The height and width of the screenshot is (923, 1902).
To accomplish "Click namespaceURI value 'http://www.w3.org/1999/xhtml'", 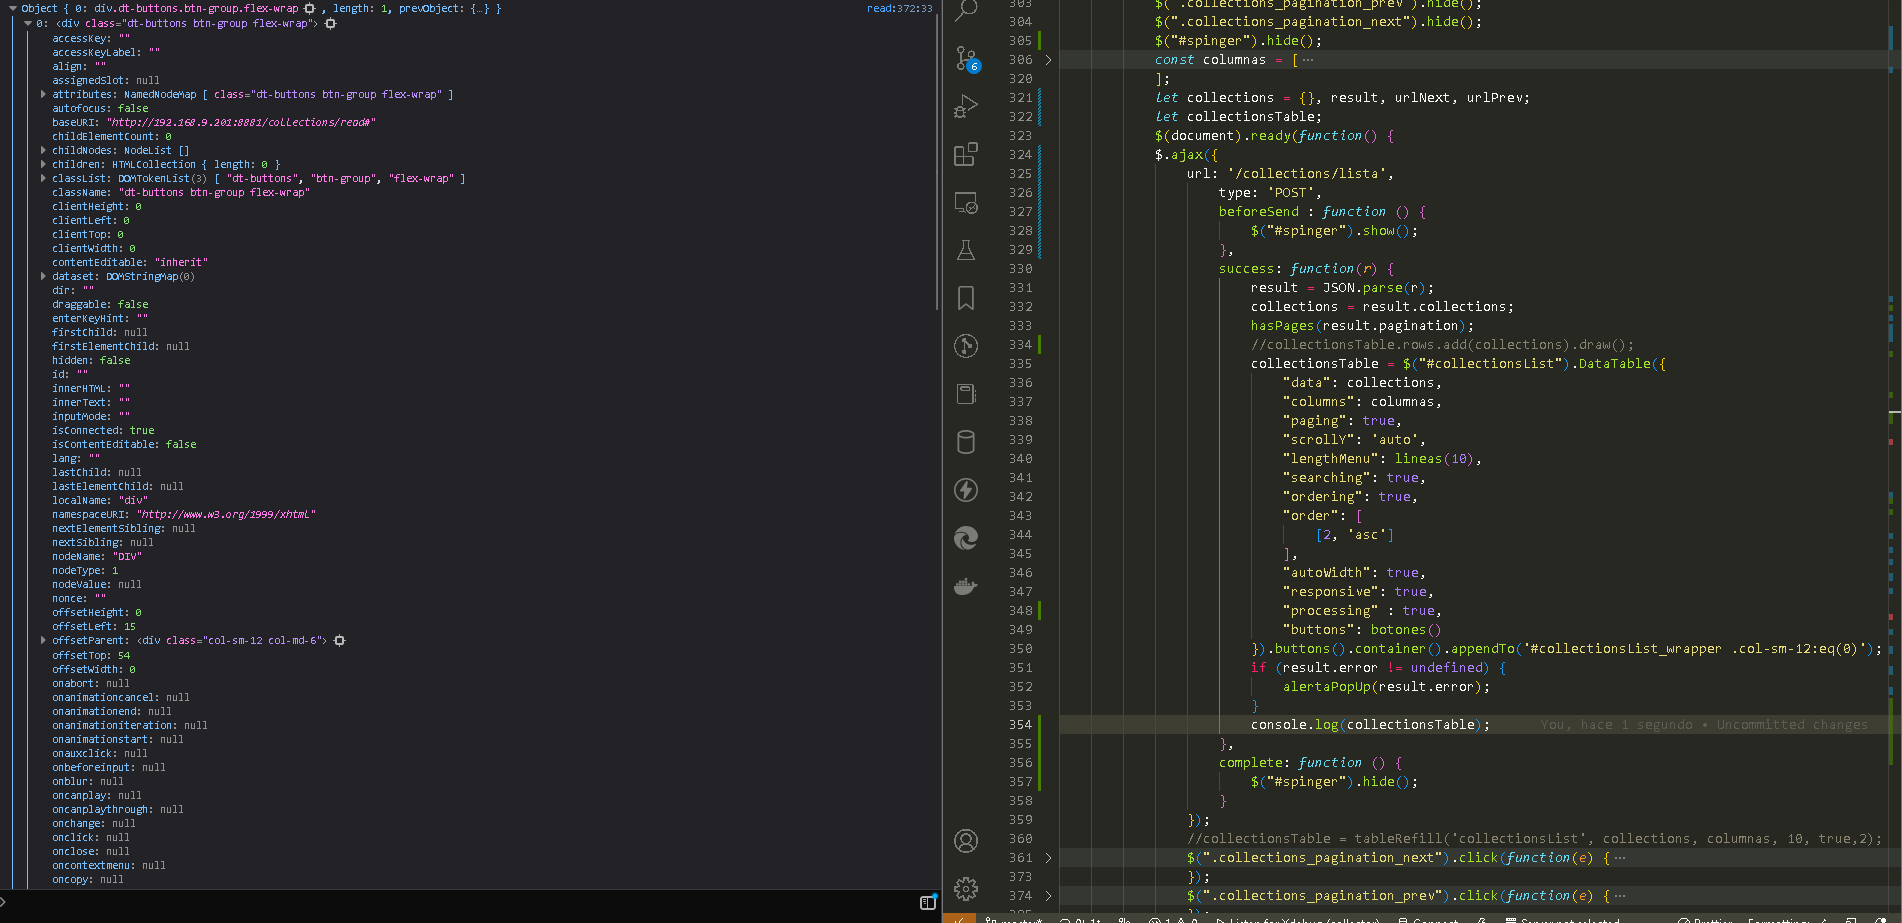I will [x=226, y=514].
